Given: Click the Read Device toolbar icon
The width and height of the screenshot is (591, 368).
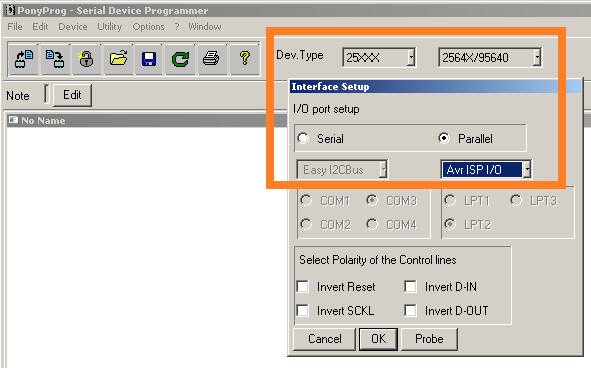Looking at the screenshot, I should [x=24, y=59].
